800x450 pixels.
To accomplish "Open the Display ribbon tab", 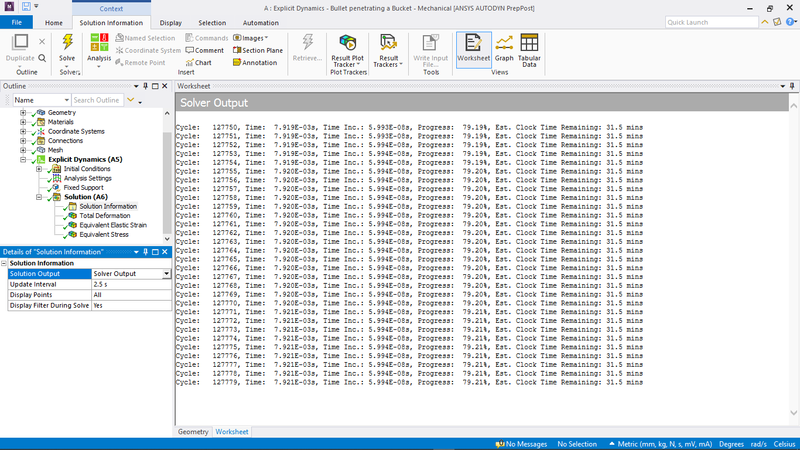I will pos(170,22).
